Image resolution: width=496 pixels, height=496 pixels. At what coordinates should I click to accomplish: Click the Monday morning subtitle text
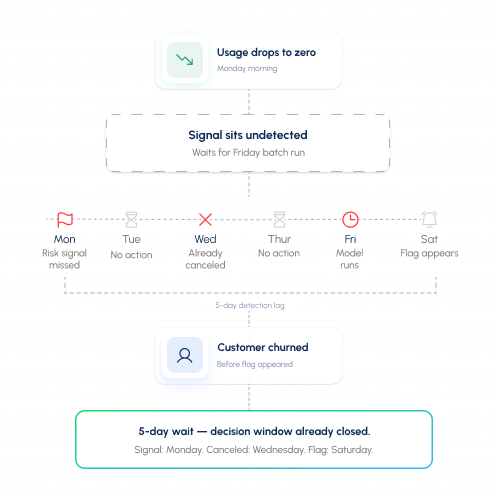(x=247, y=68)
